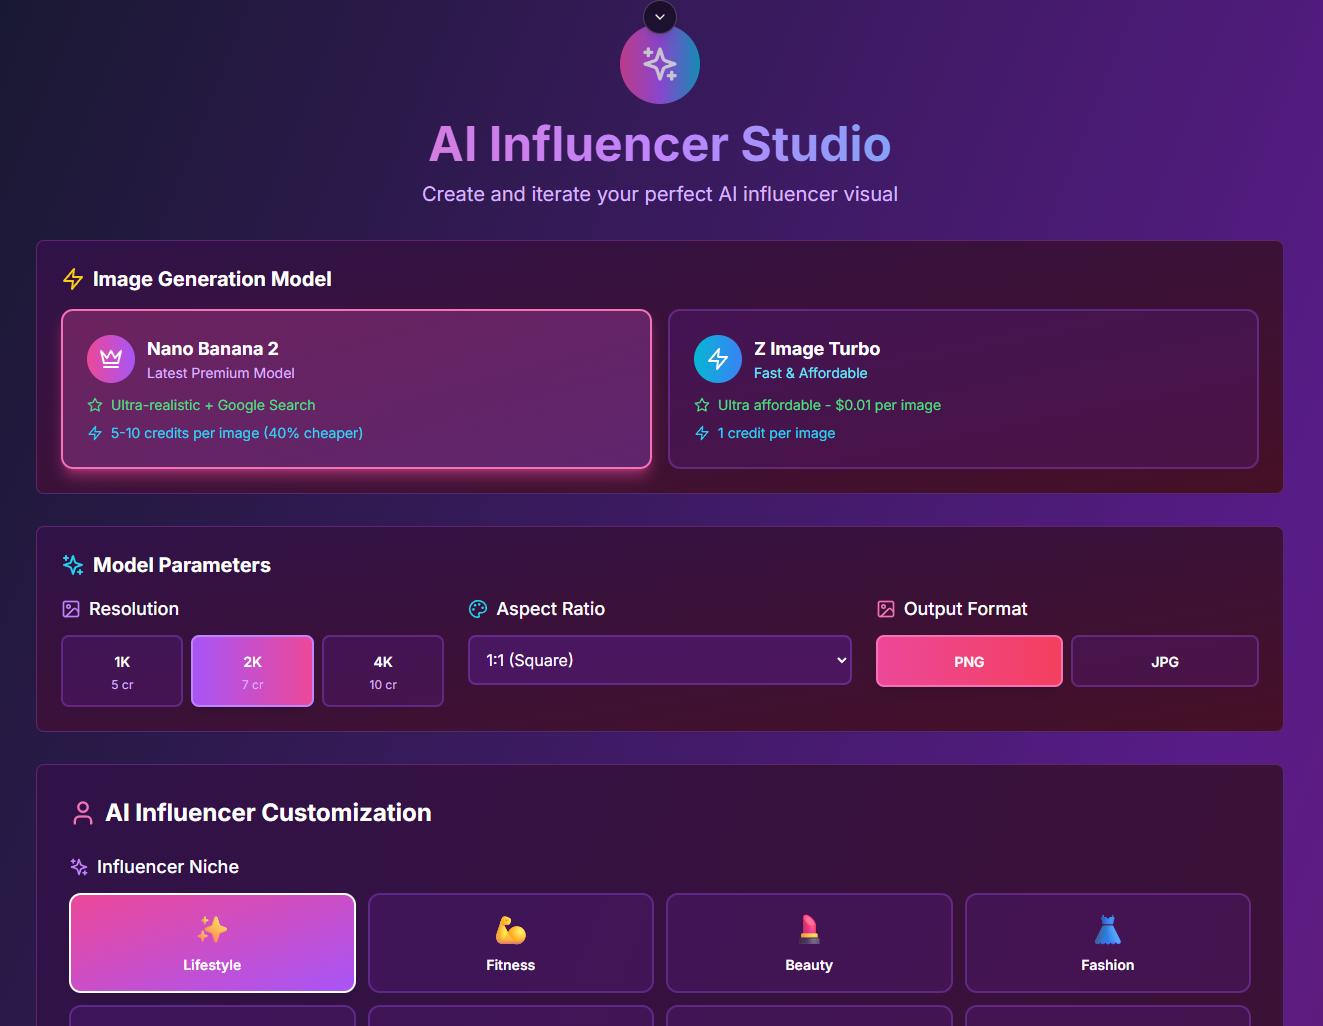
Task: Select the Z Image Turbo model
Action: 963,389
